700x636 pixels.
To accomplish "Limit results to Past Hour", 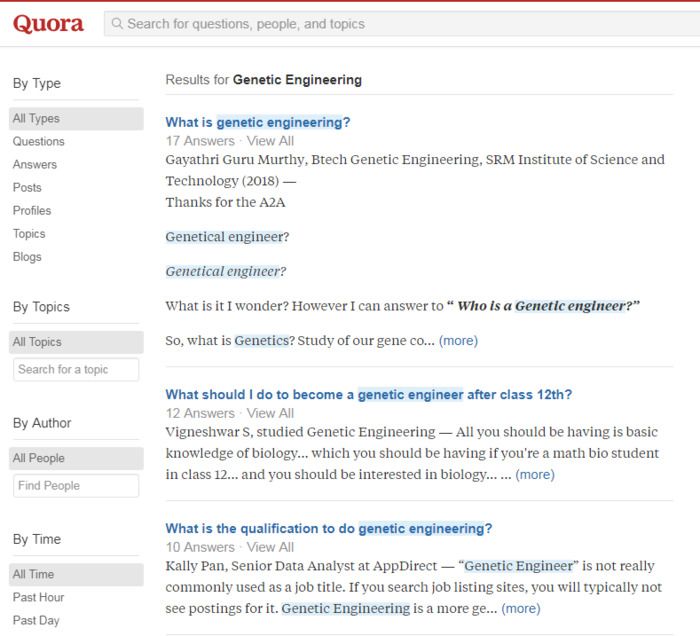I will point(39,597).
